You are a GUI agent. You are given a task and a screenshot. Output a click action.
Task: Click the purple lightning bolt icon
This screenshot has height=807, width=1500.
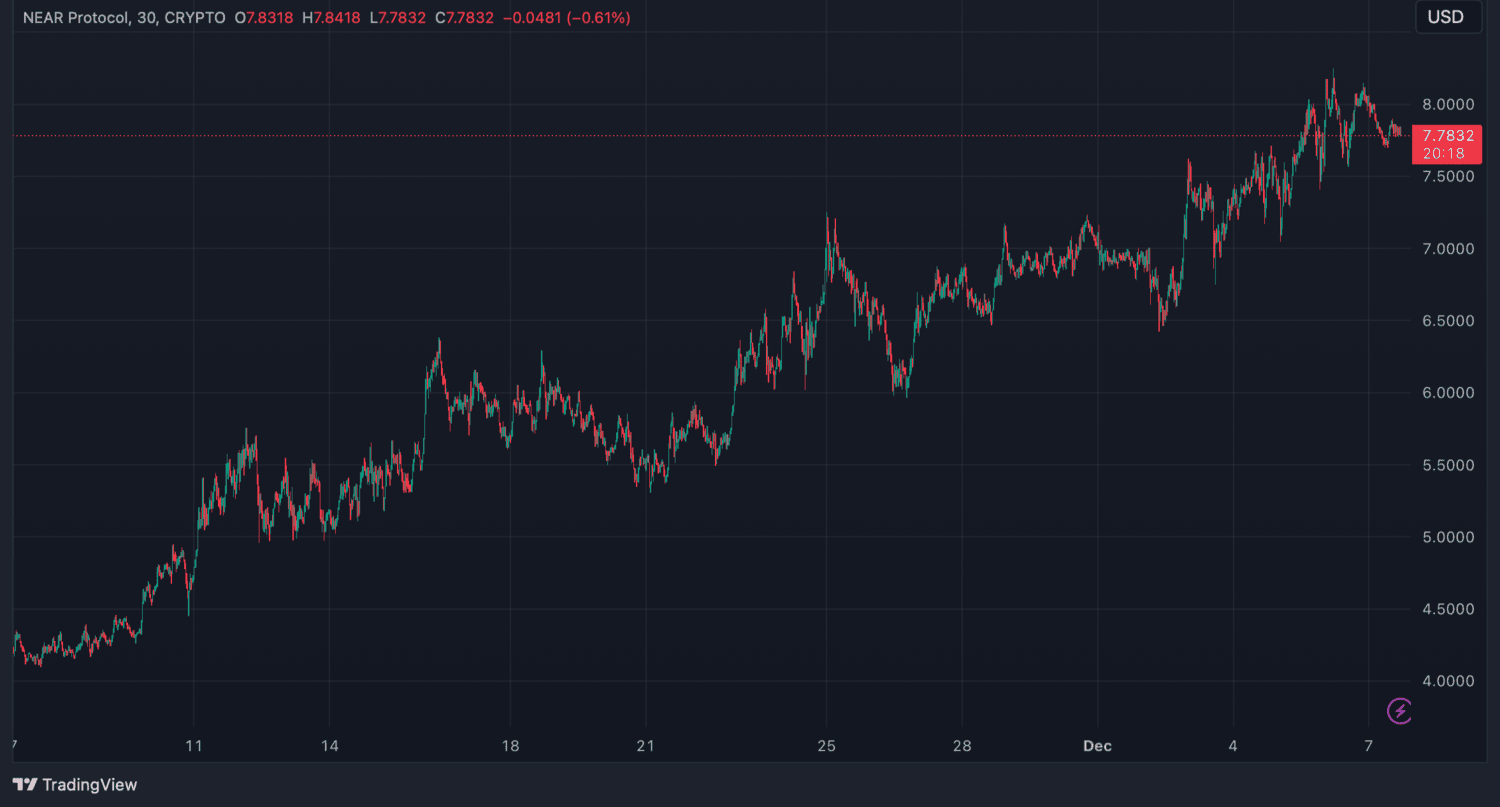1400,711
